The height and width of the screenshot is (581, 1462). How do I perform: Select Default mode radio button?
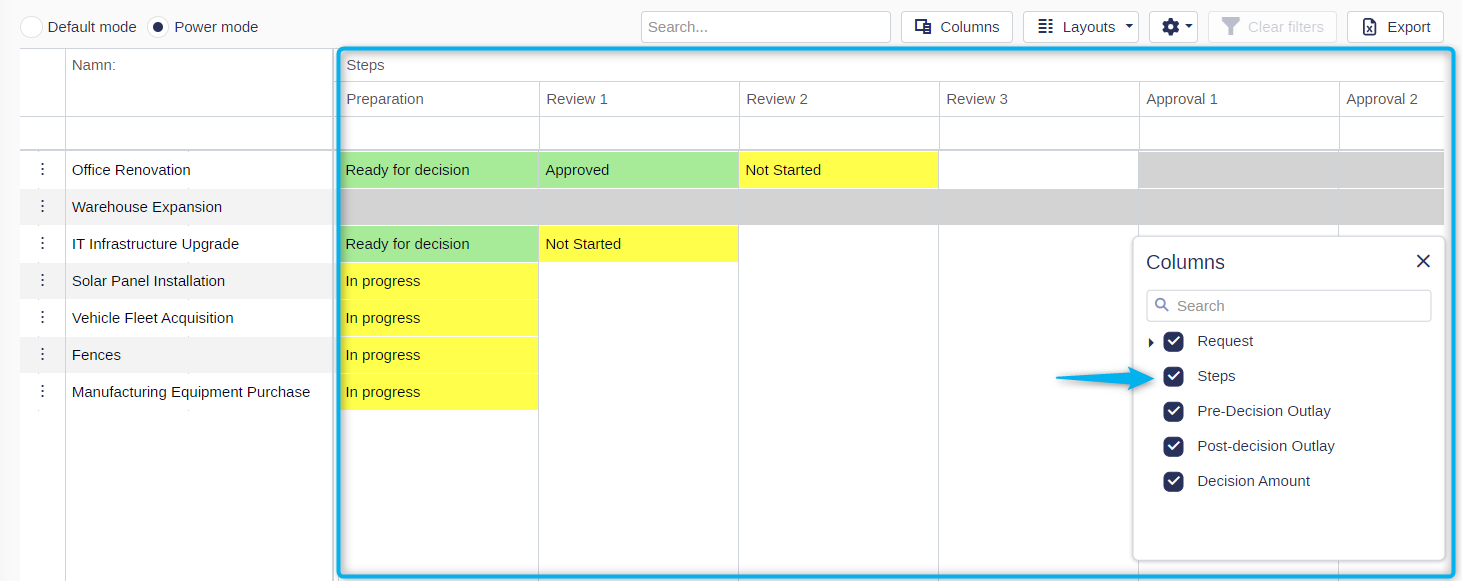(x=32, y=27)
